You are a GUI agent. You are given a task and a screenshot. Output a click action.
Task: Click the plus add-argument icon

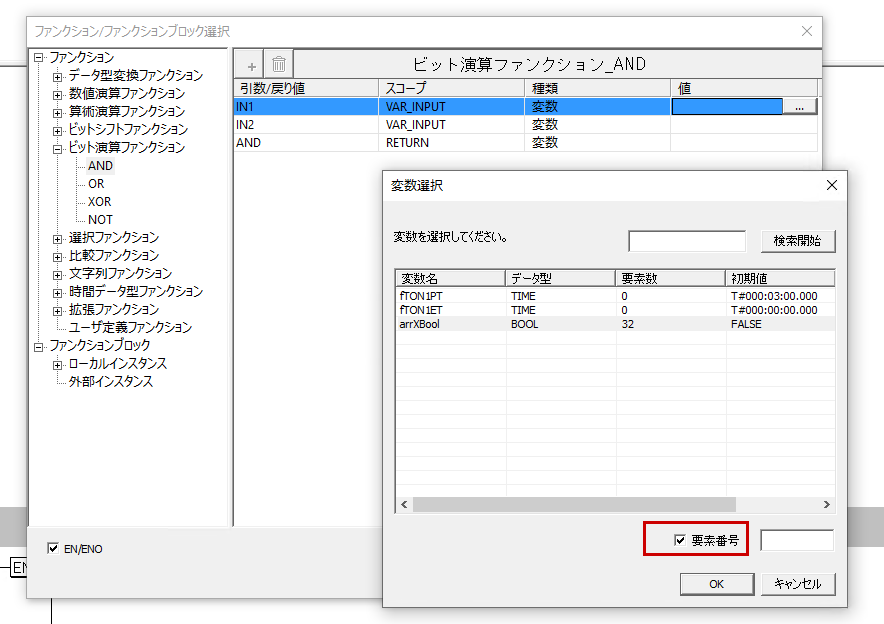point(251,64)
